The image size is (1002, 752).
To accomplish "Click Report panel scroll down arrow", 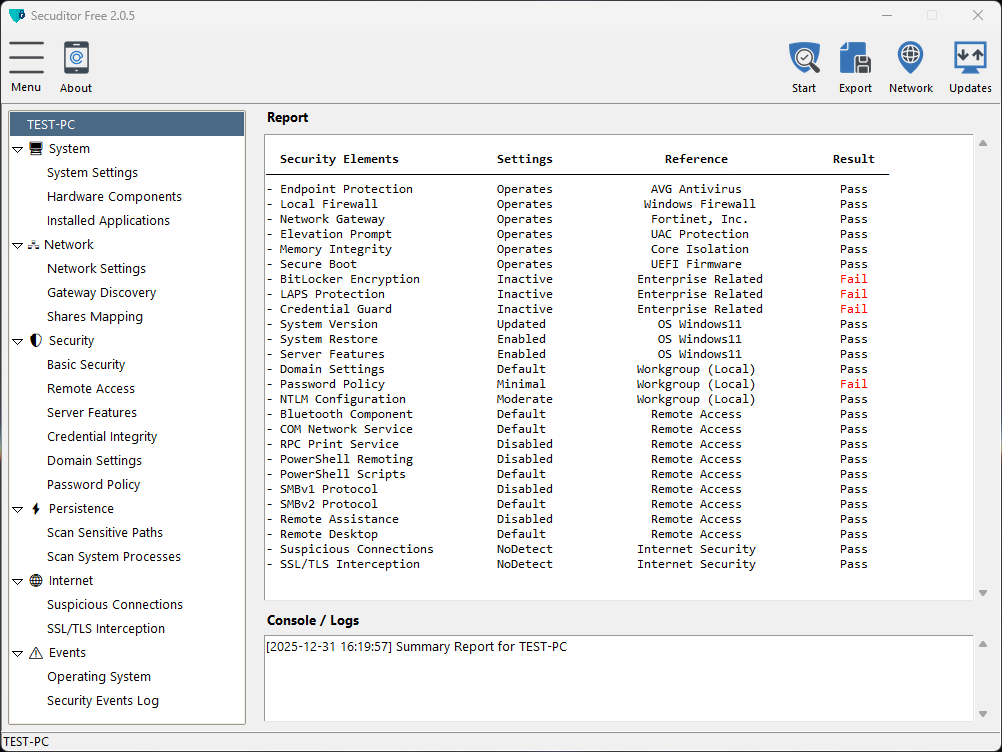I will (x=982, y=593).
